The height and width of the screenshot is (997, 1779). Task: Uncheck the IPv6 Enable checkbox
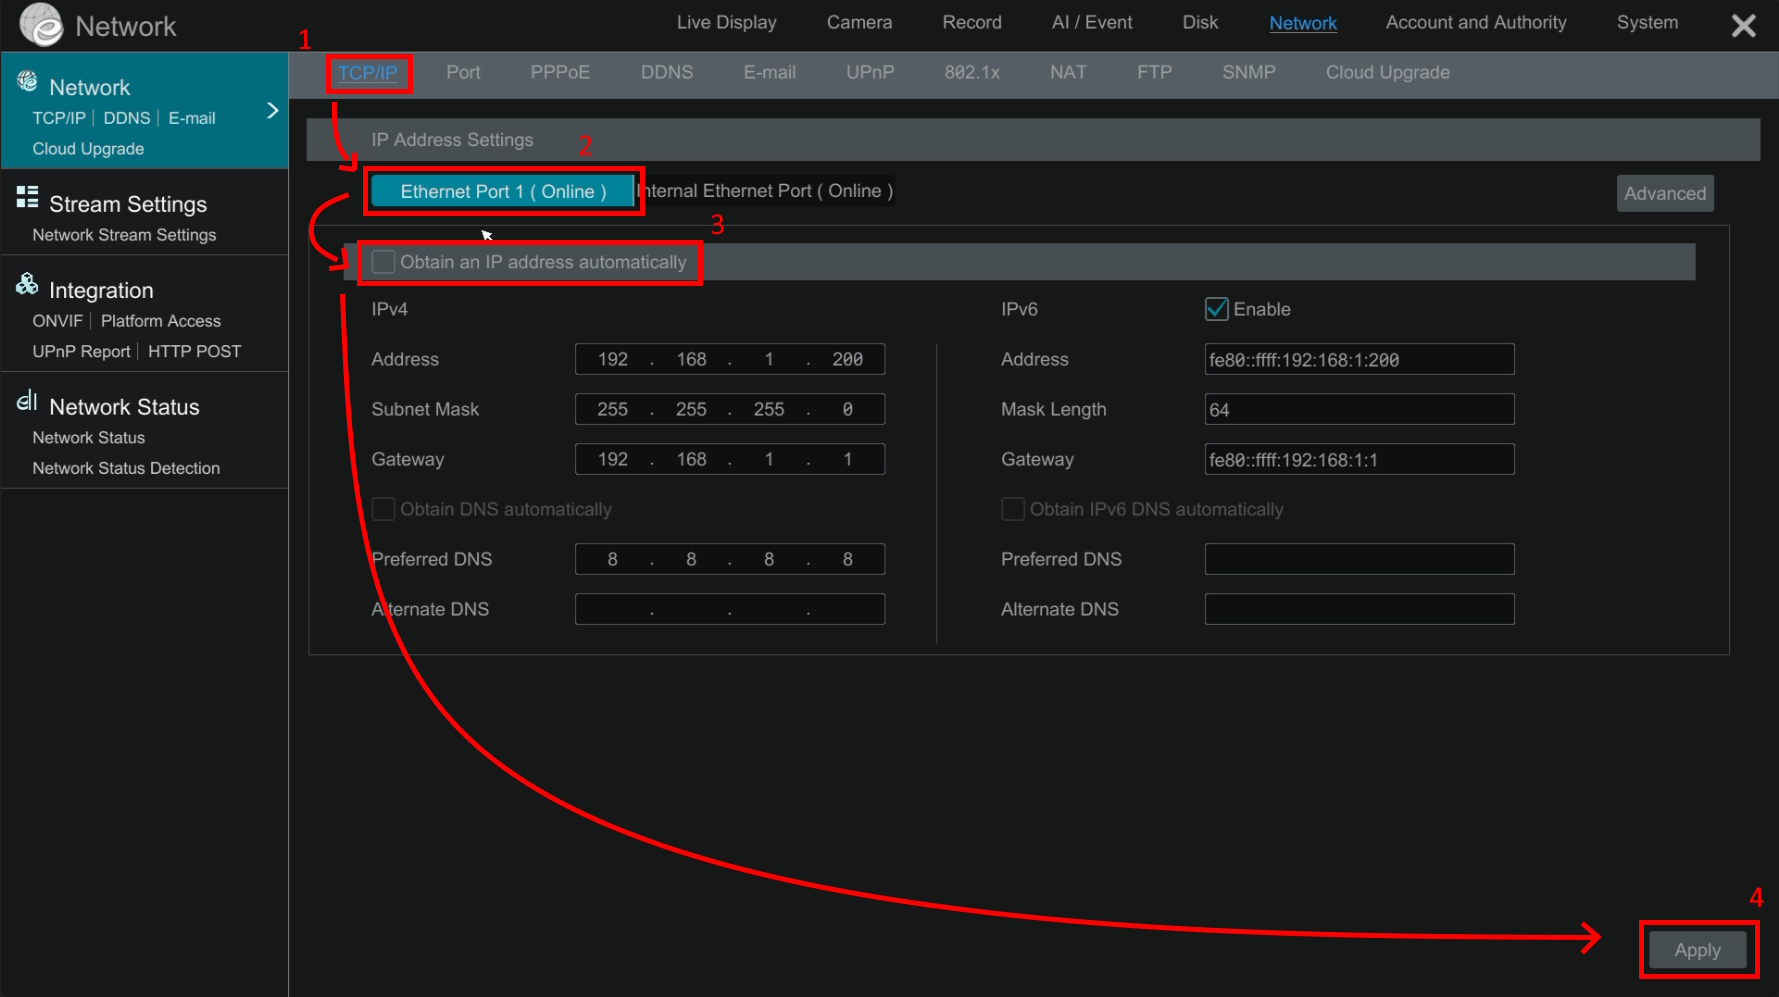1216,309
